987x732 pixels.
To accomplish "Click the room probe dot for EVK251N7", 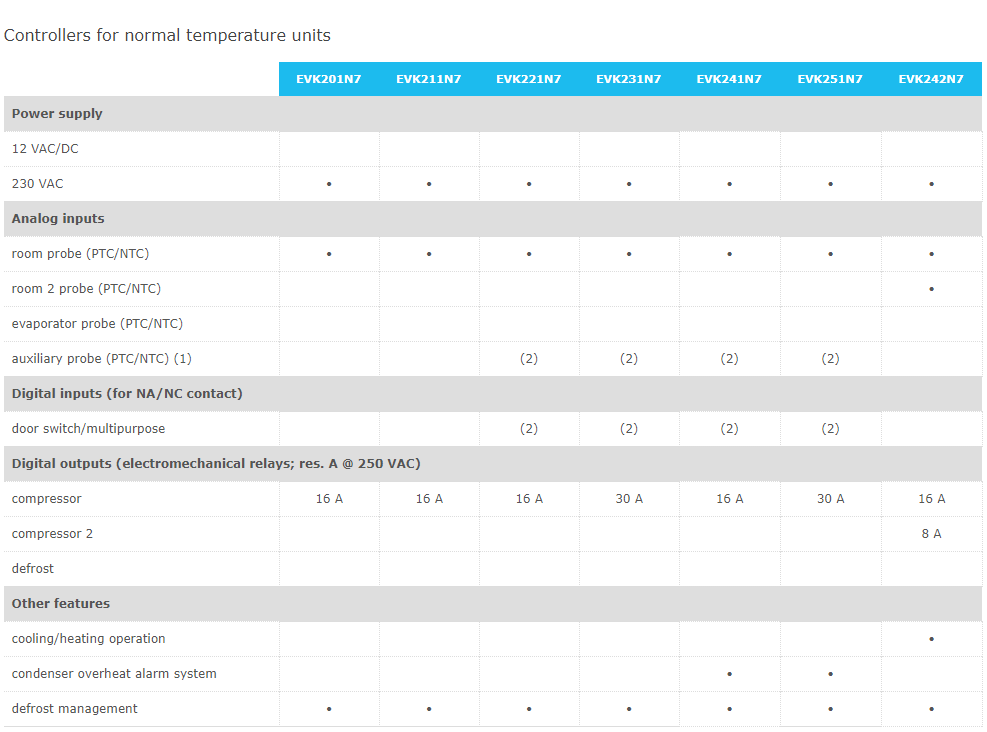I will 831,254.
